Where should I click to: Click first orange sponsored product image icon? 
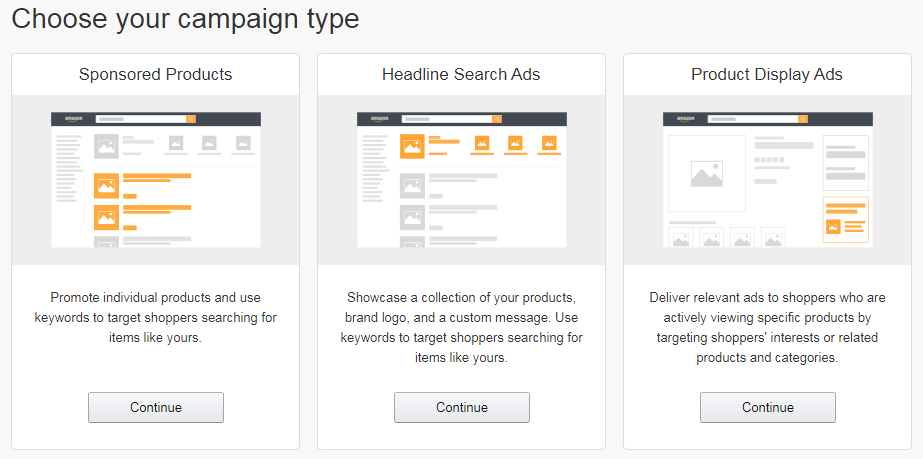click(x=106, y=186)
